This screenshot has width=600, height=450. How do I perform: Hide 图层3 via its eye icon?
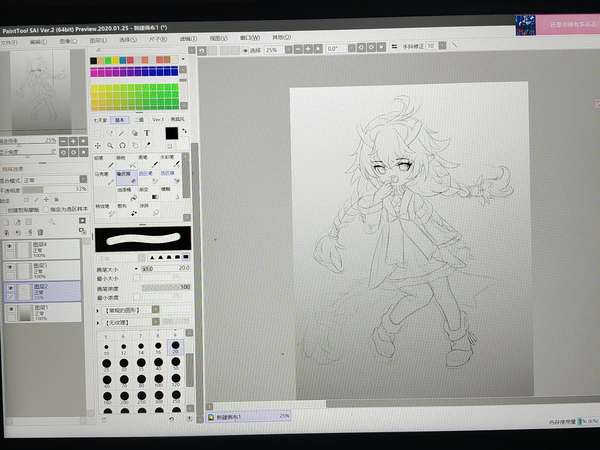pos(10,267)
